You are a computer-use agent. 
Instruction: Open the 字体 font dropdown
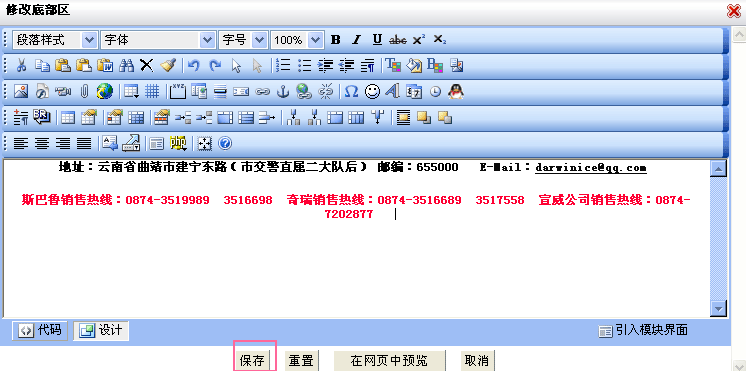158,40
